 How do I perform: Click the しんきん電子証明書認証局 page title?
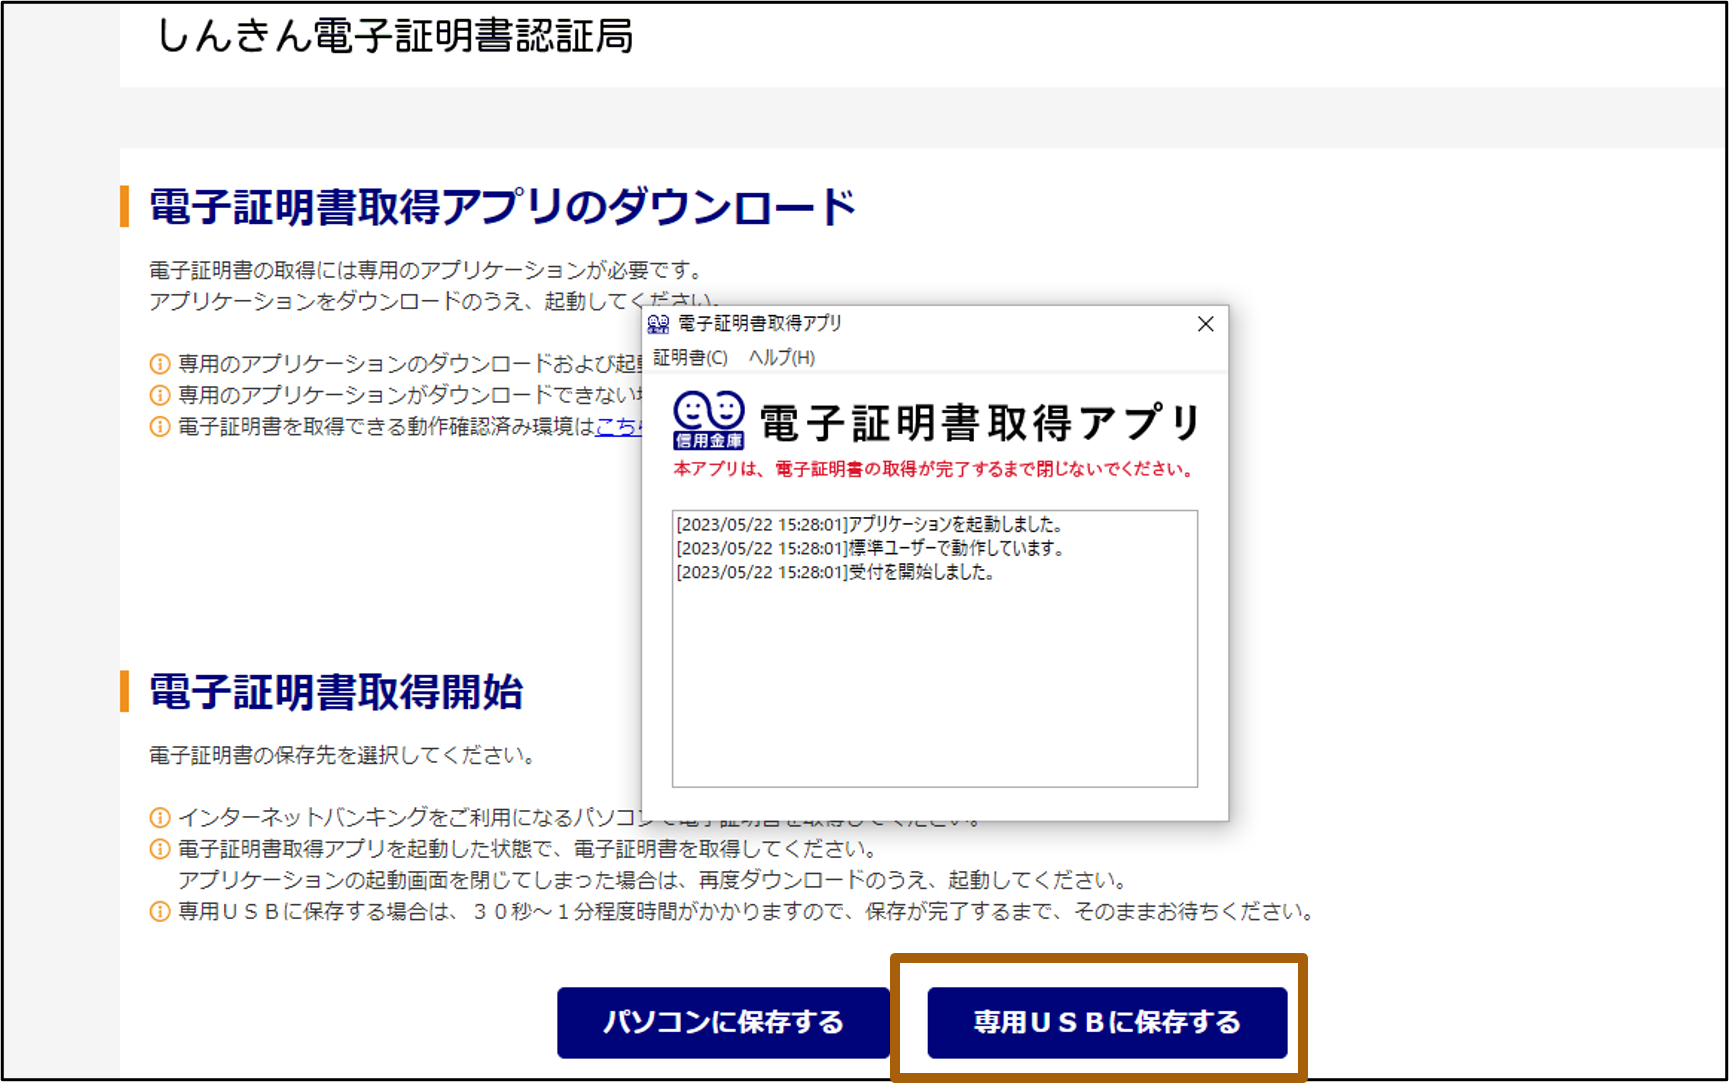point(395,36)
